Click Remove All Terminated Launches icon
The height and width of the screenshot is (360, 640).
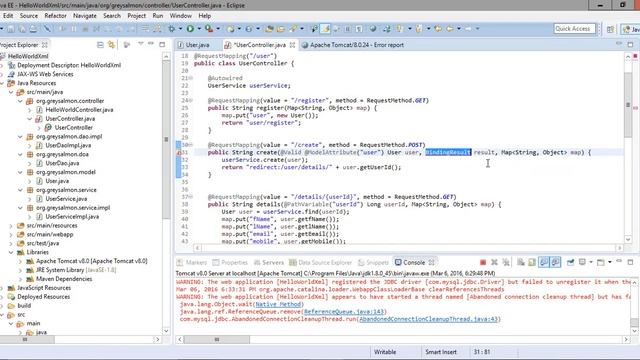(x=506, y=262)
